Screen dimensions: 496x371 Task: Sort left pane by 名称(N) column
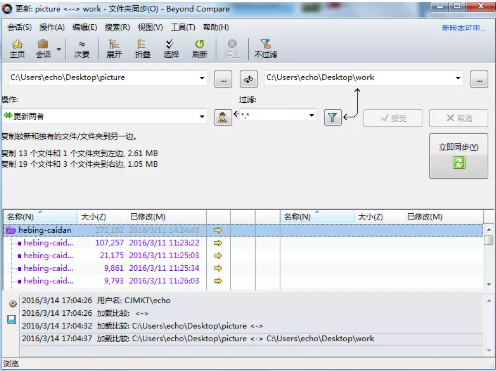point(41,217)
